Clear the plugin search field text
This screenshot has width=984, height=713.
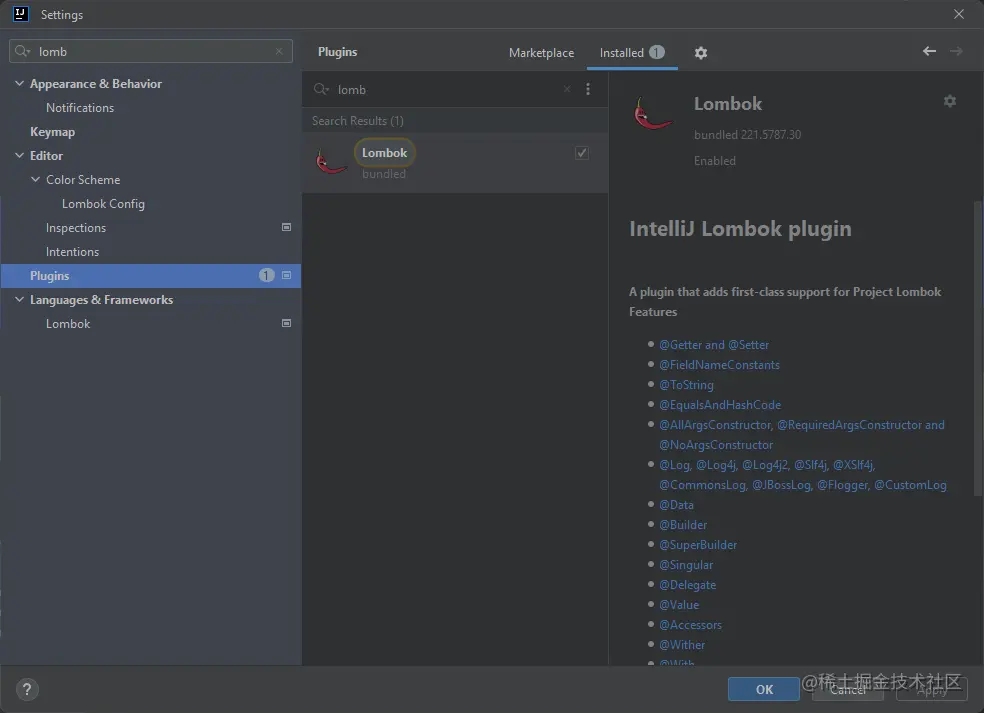click(567, 89)
